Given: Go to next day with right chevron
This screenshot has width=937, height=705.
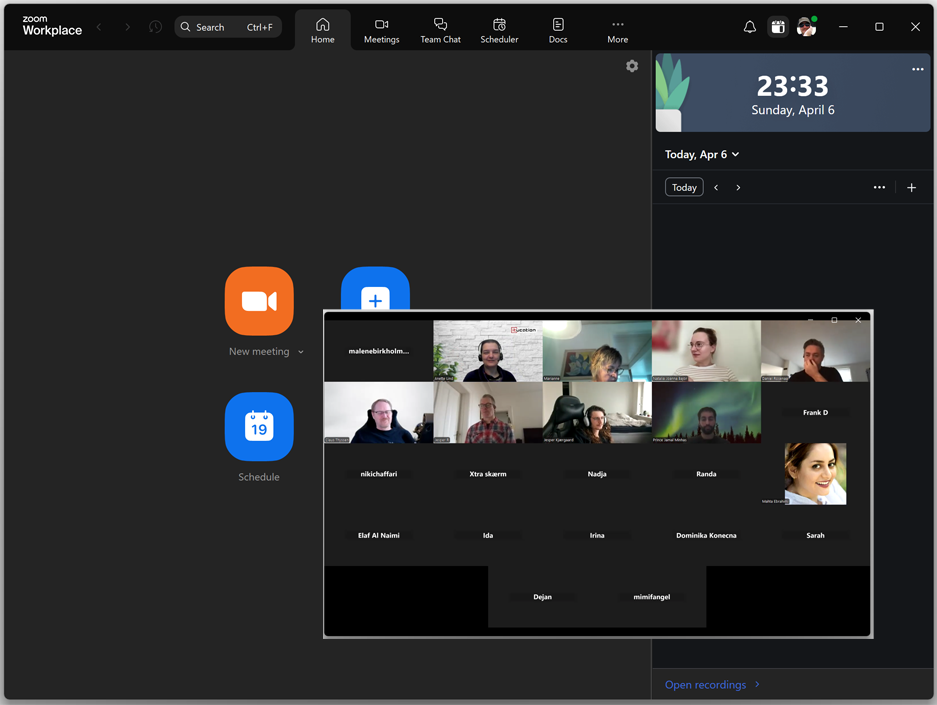Looking at the screenshot, I should (738, 187).
